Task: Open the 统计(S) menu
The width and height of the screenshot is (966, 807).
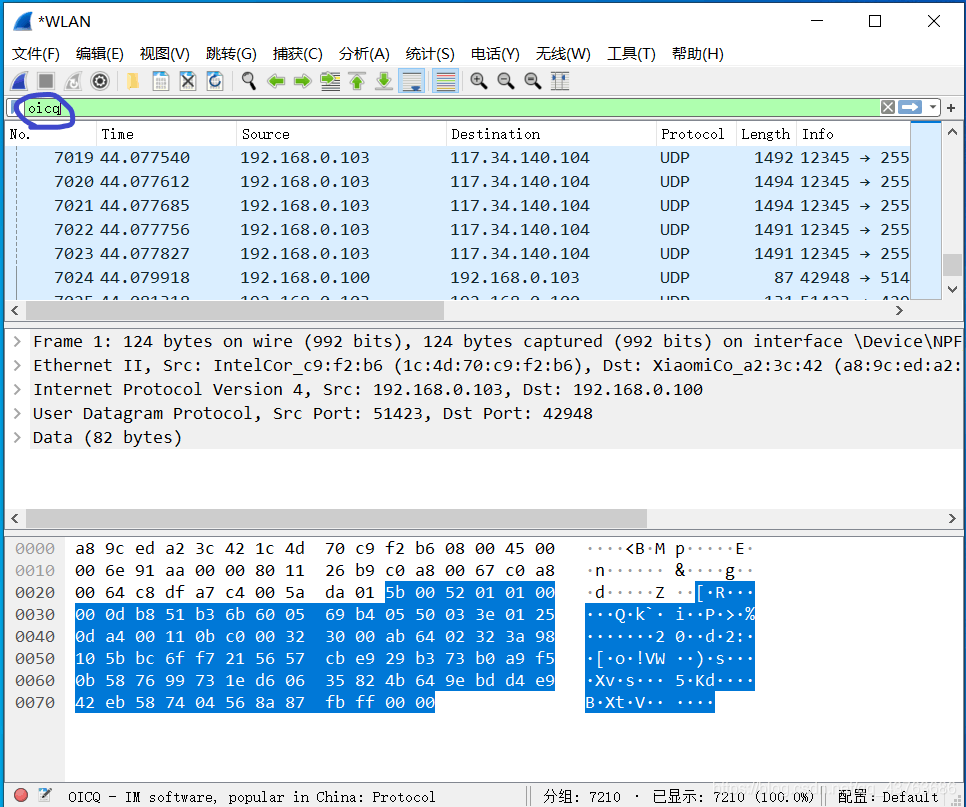Action: click(430, 53)
